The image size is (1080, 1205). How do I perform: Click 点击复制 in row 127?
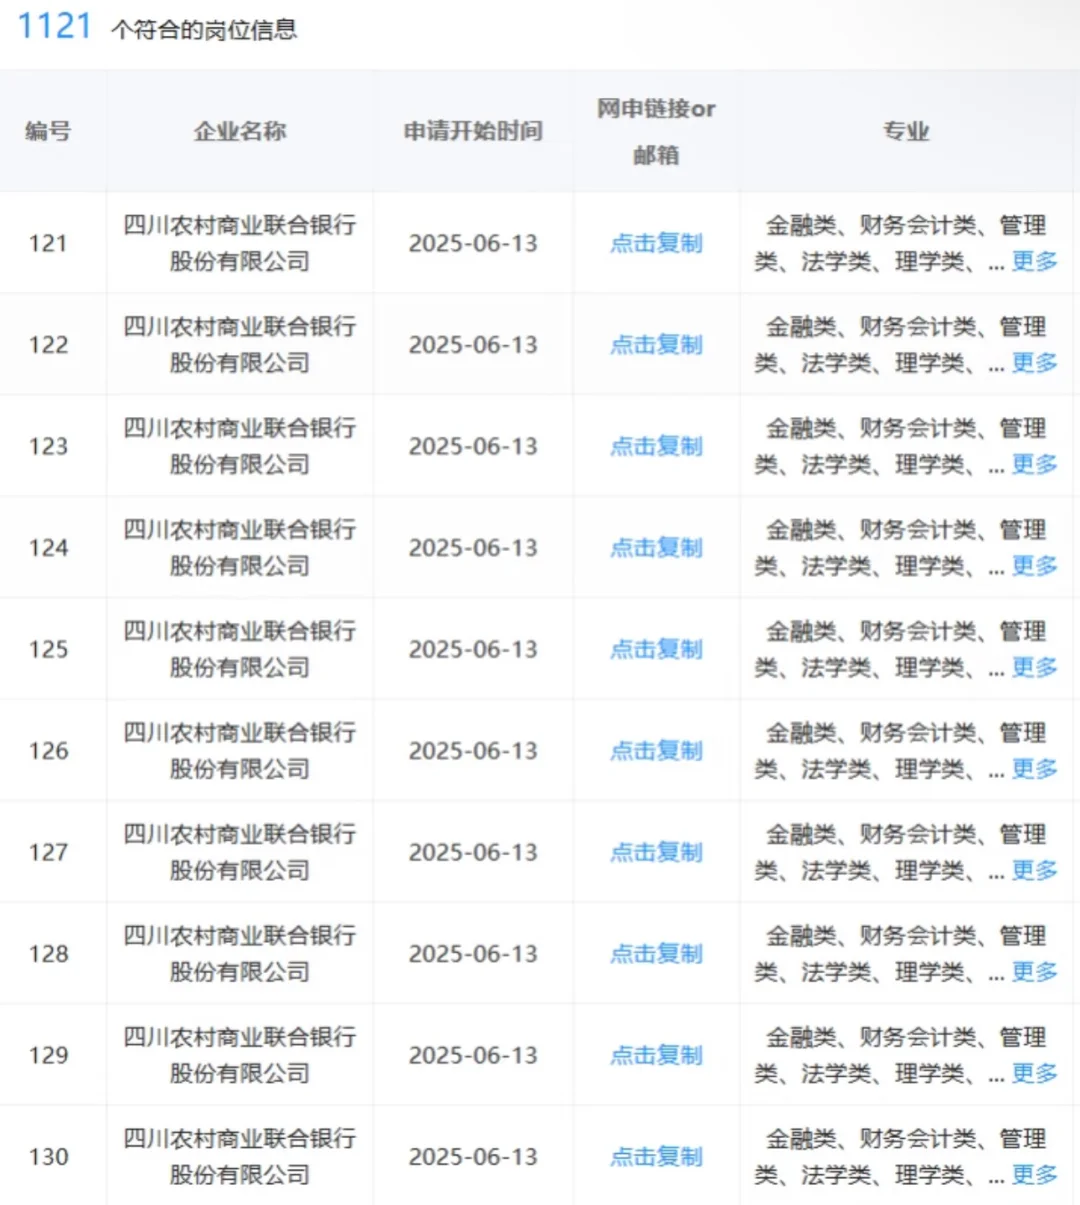click(656, 852)
